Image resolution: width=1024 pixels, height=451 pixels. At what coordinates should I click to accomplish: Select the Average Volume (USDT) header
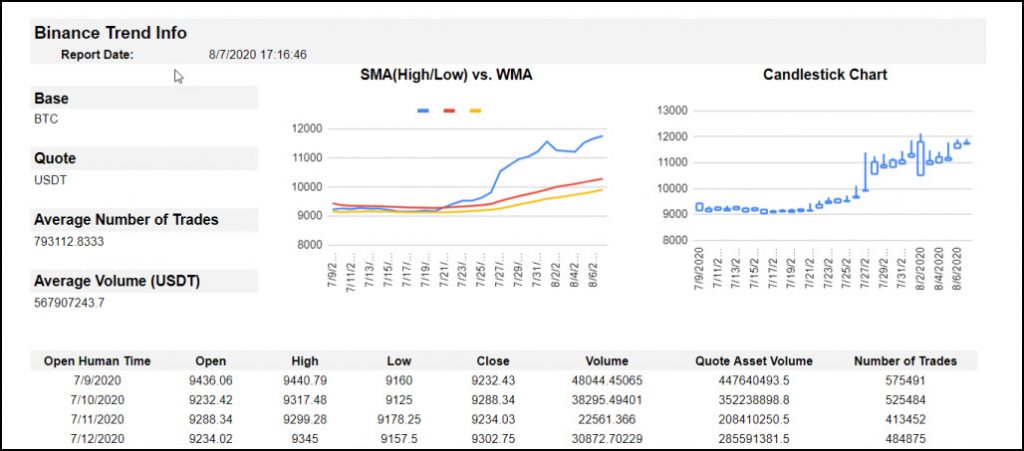pyautogui.click(x=144, y=281)
